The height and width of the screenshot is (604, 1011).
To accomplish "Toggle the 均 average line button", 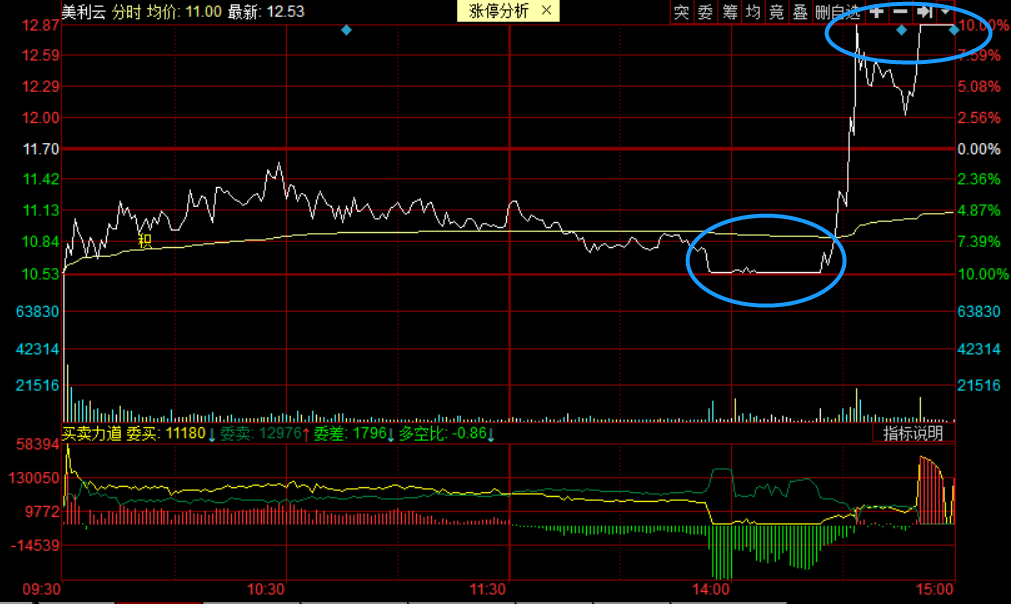I will 753,12.
